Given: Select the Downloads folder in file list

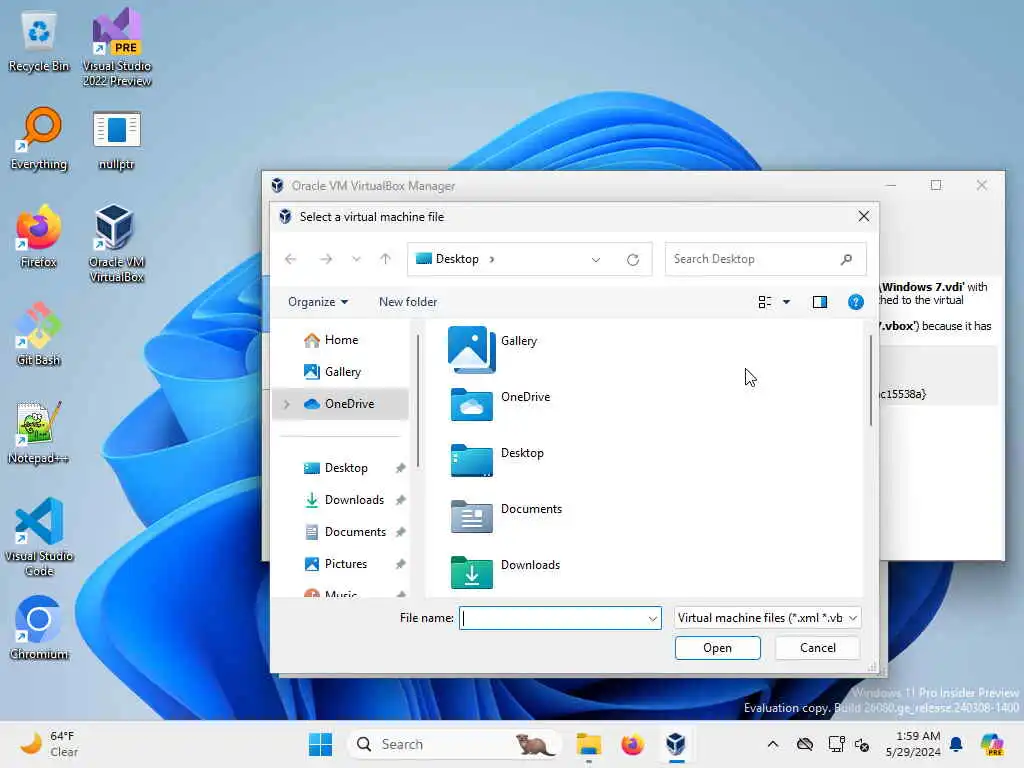Looking at the screenshot, I should click(505, 572).
